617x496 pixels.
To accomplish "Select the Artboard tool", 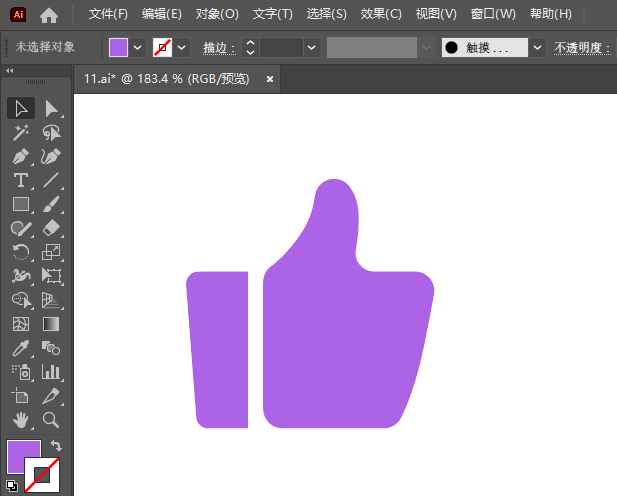I will (21, 396).
